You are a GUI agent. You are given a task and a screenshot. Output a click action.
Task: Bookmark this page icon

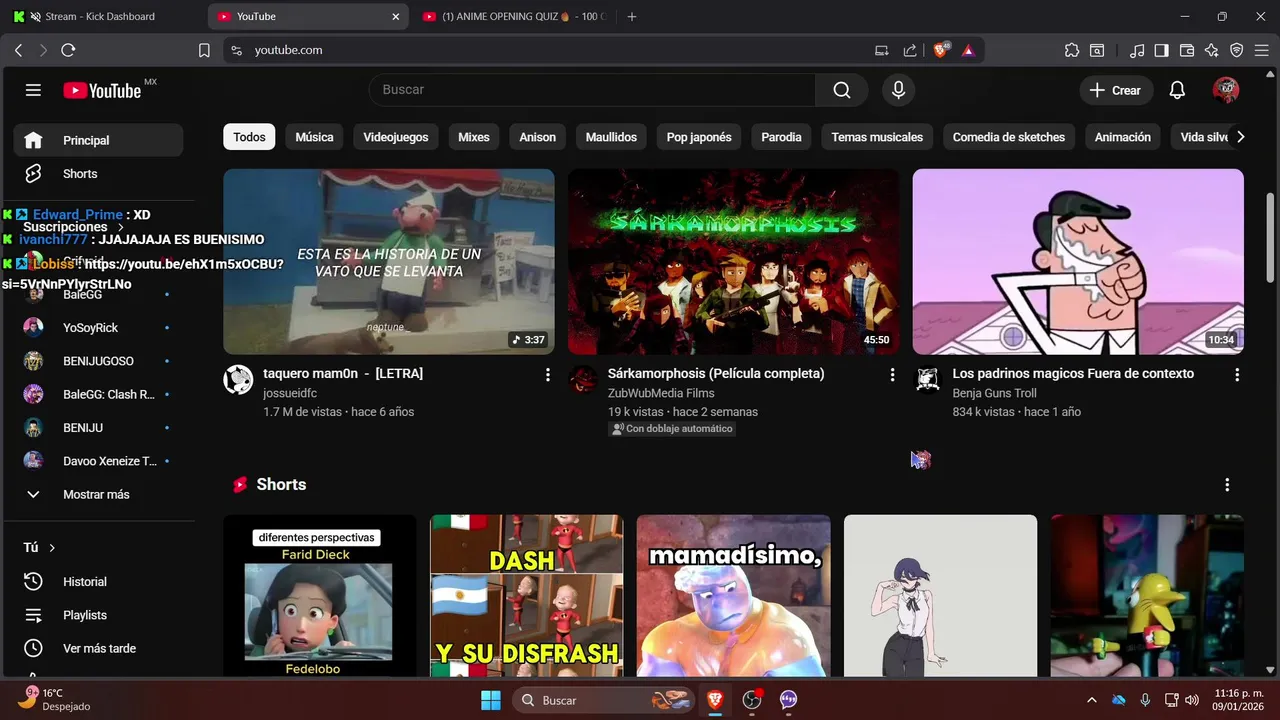coord(204,50)
